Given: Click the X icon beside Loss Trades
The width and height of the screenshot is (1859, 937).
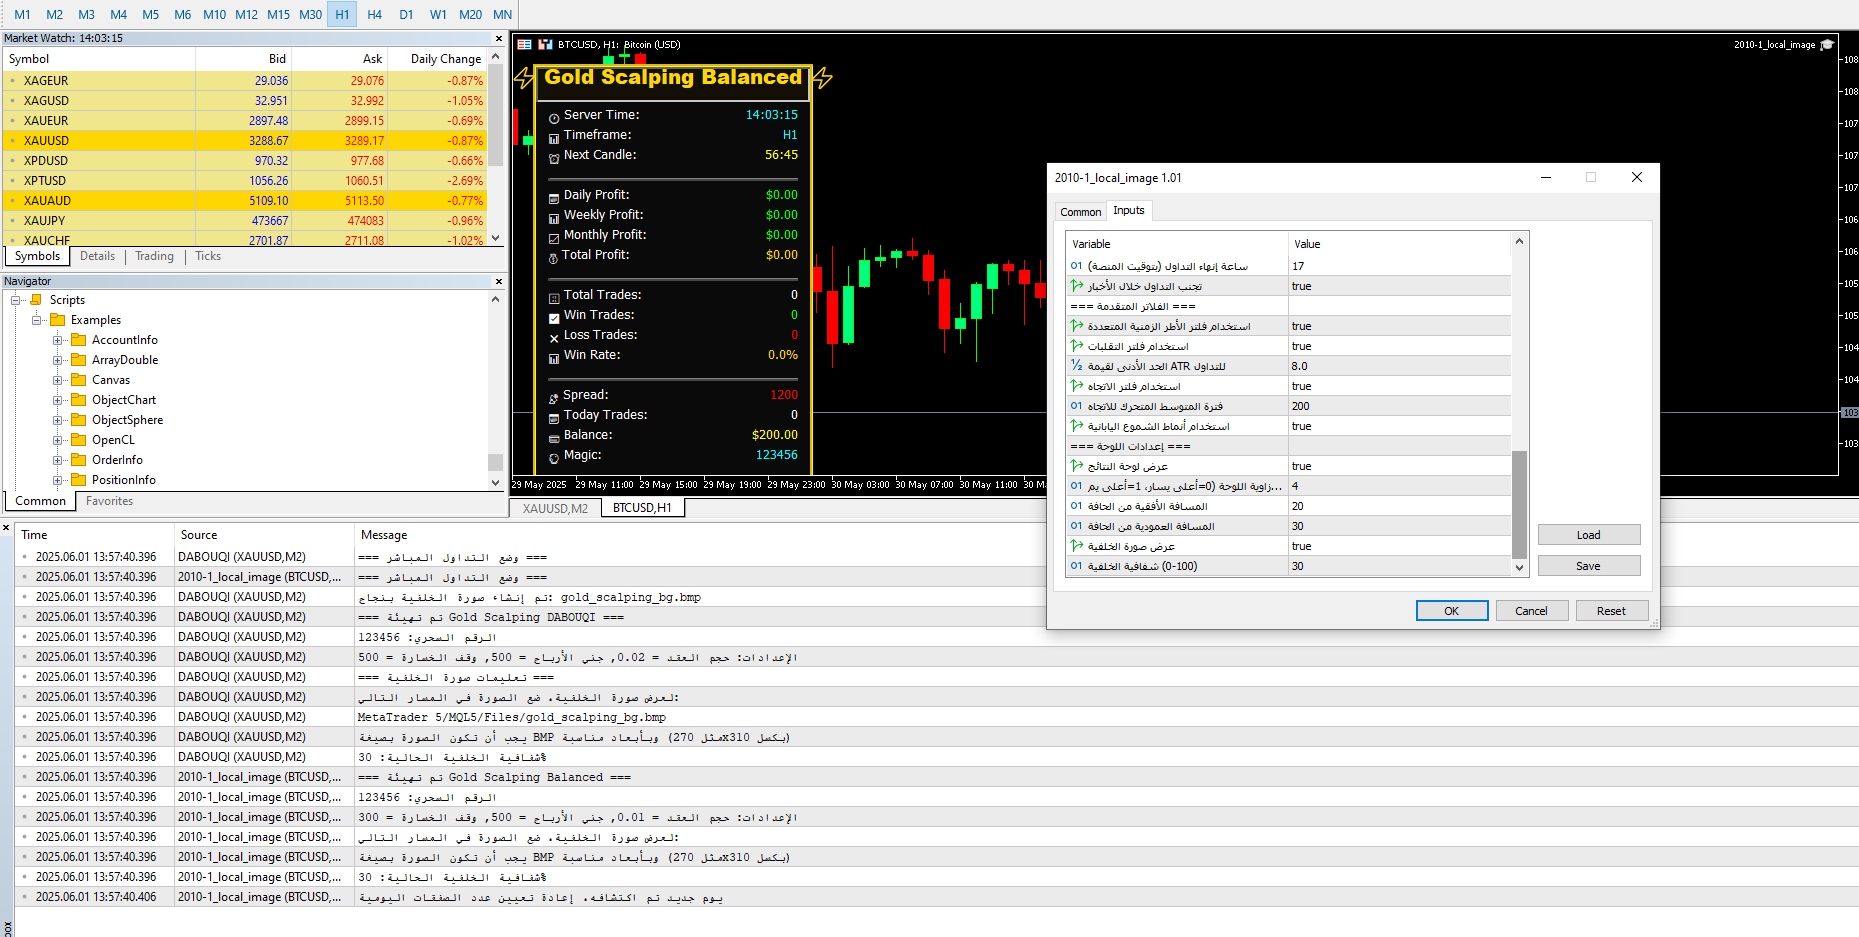Looking at the screenshot, I should (x=554, y=338).
